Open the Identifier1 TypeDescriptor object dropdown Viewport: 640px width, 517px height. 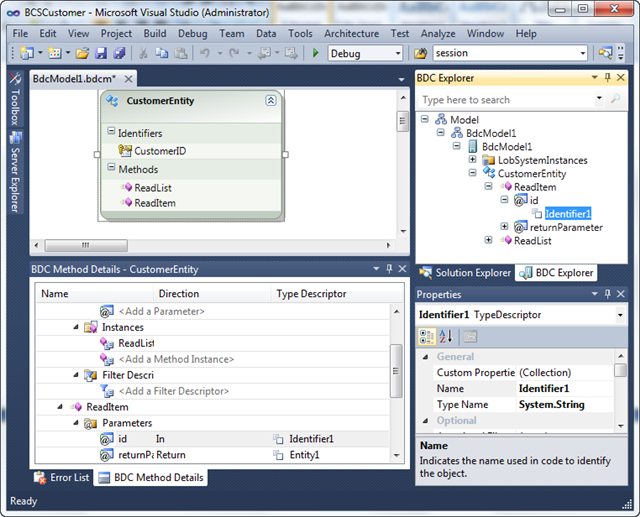[x=620, y=315]
